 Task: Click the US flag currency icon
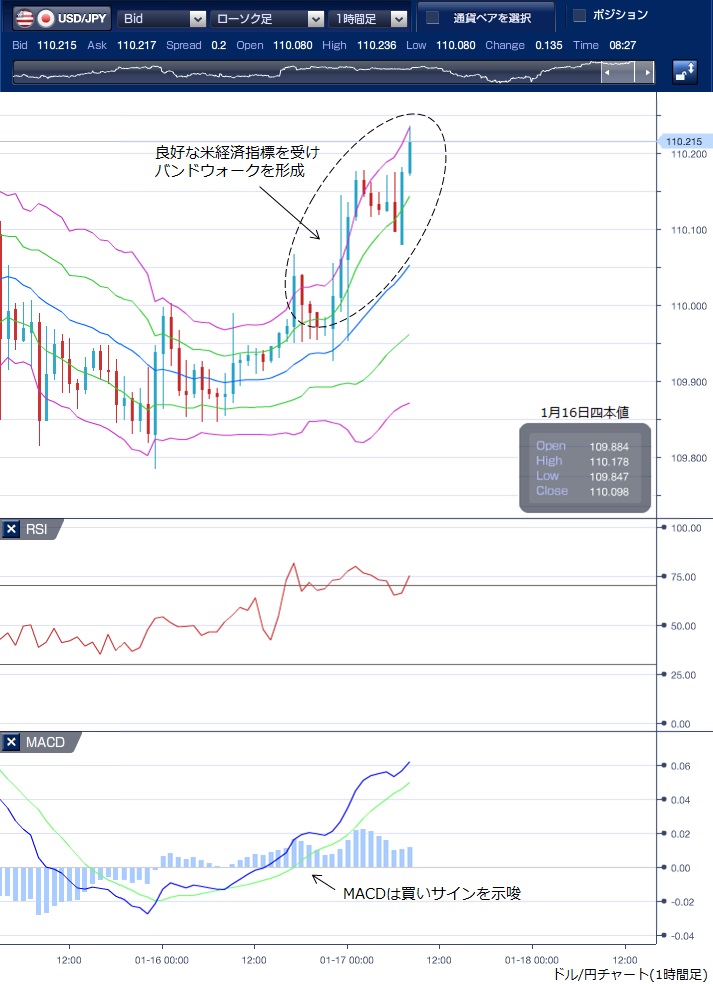click(21, 18)
